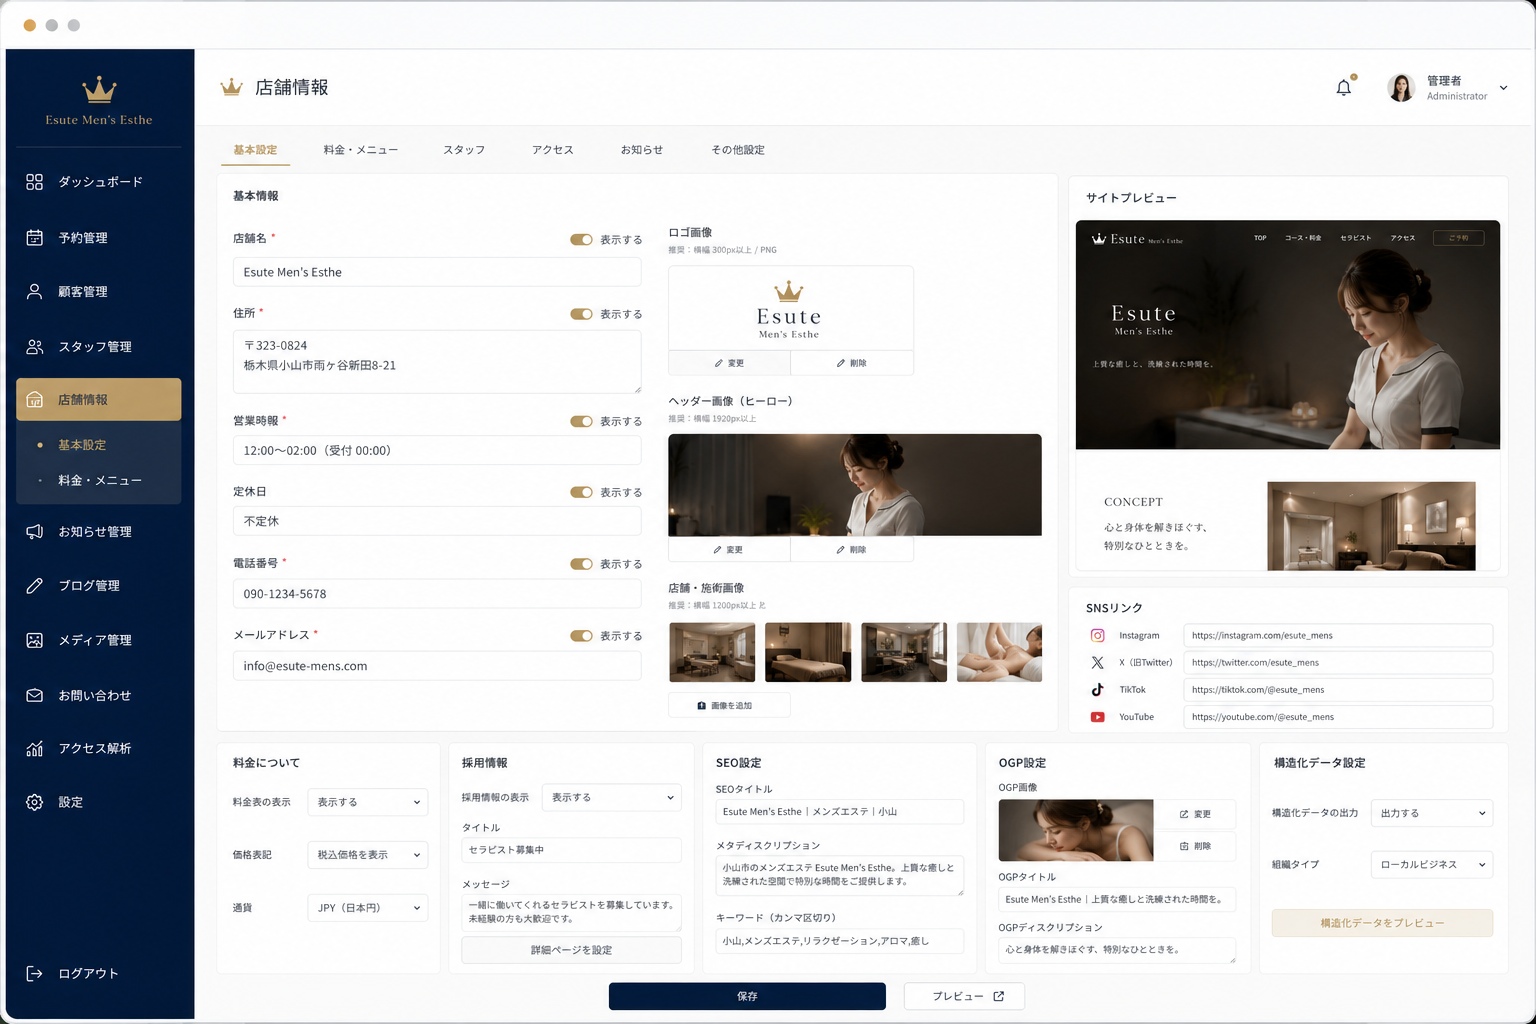Click the Instagram icon in SNSリンク
Screen dimensions: 1536x1024
click(x=1097, y=636)
